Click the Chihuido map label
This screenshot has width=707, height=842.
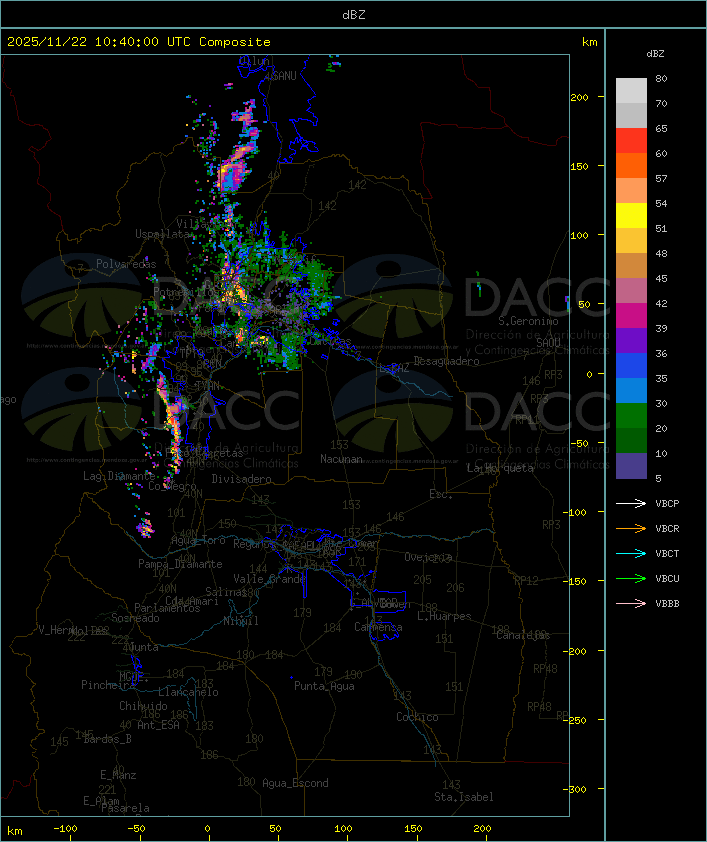(x=143, y=706)
